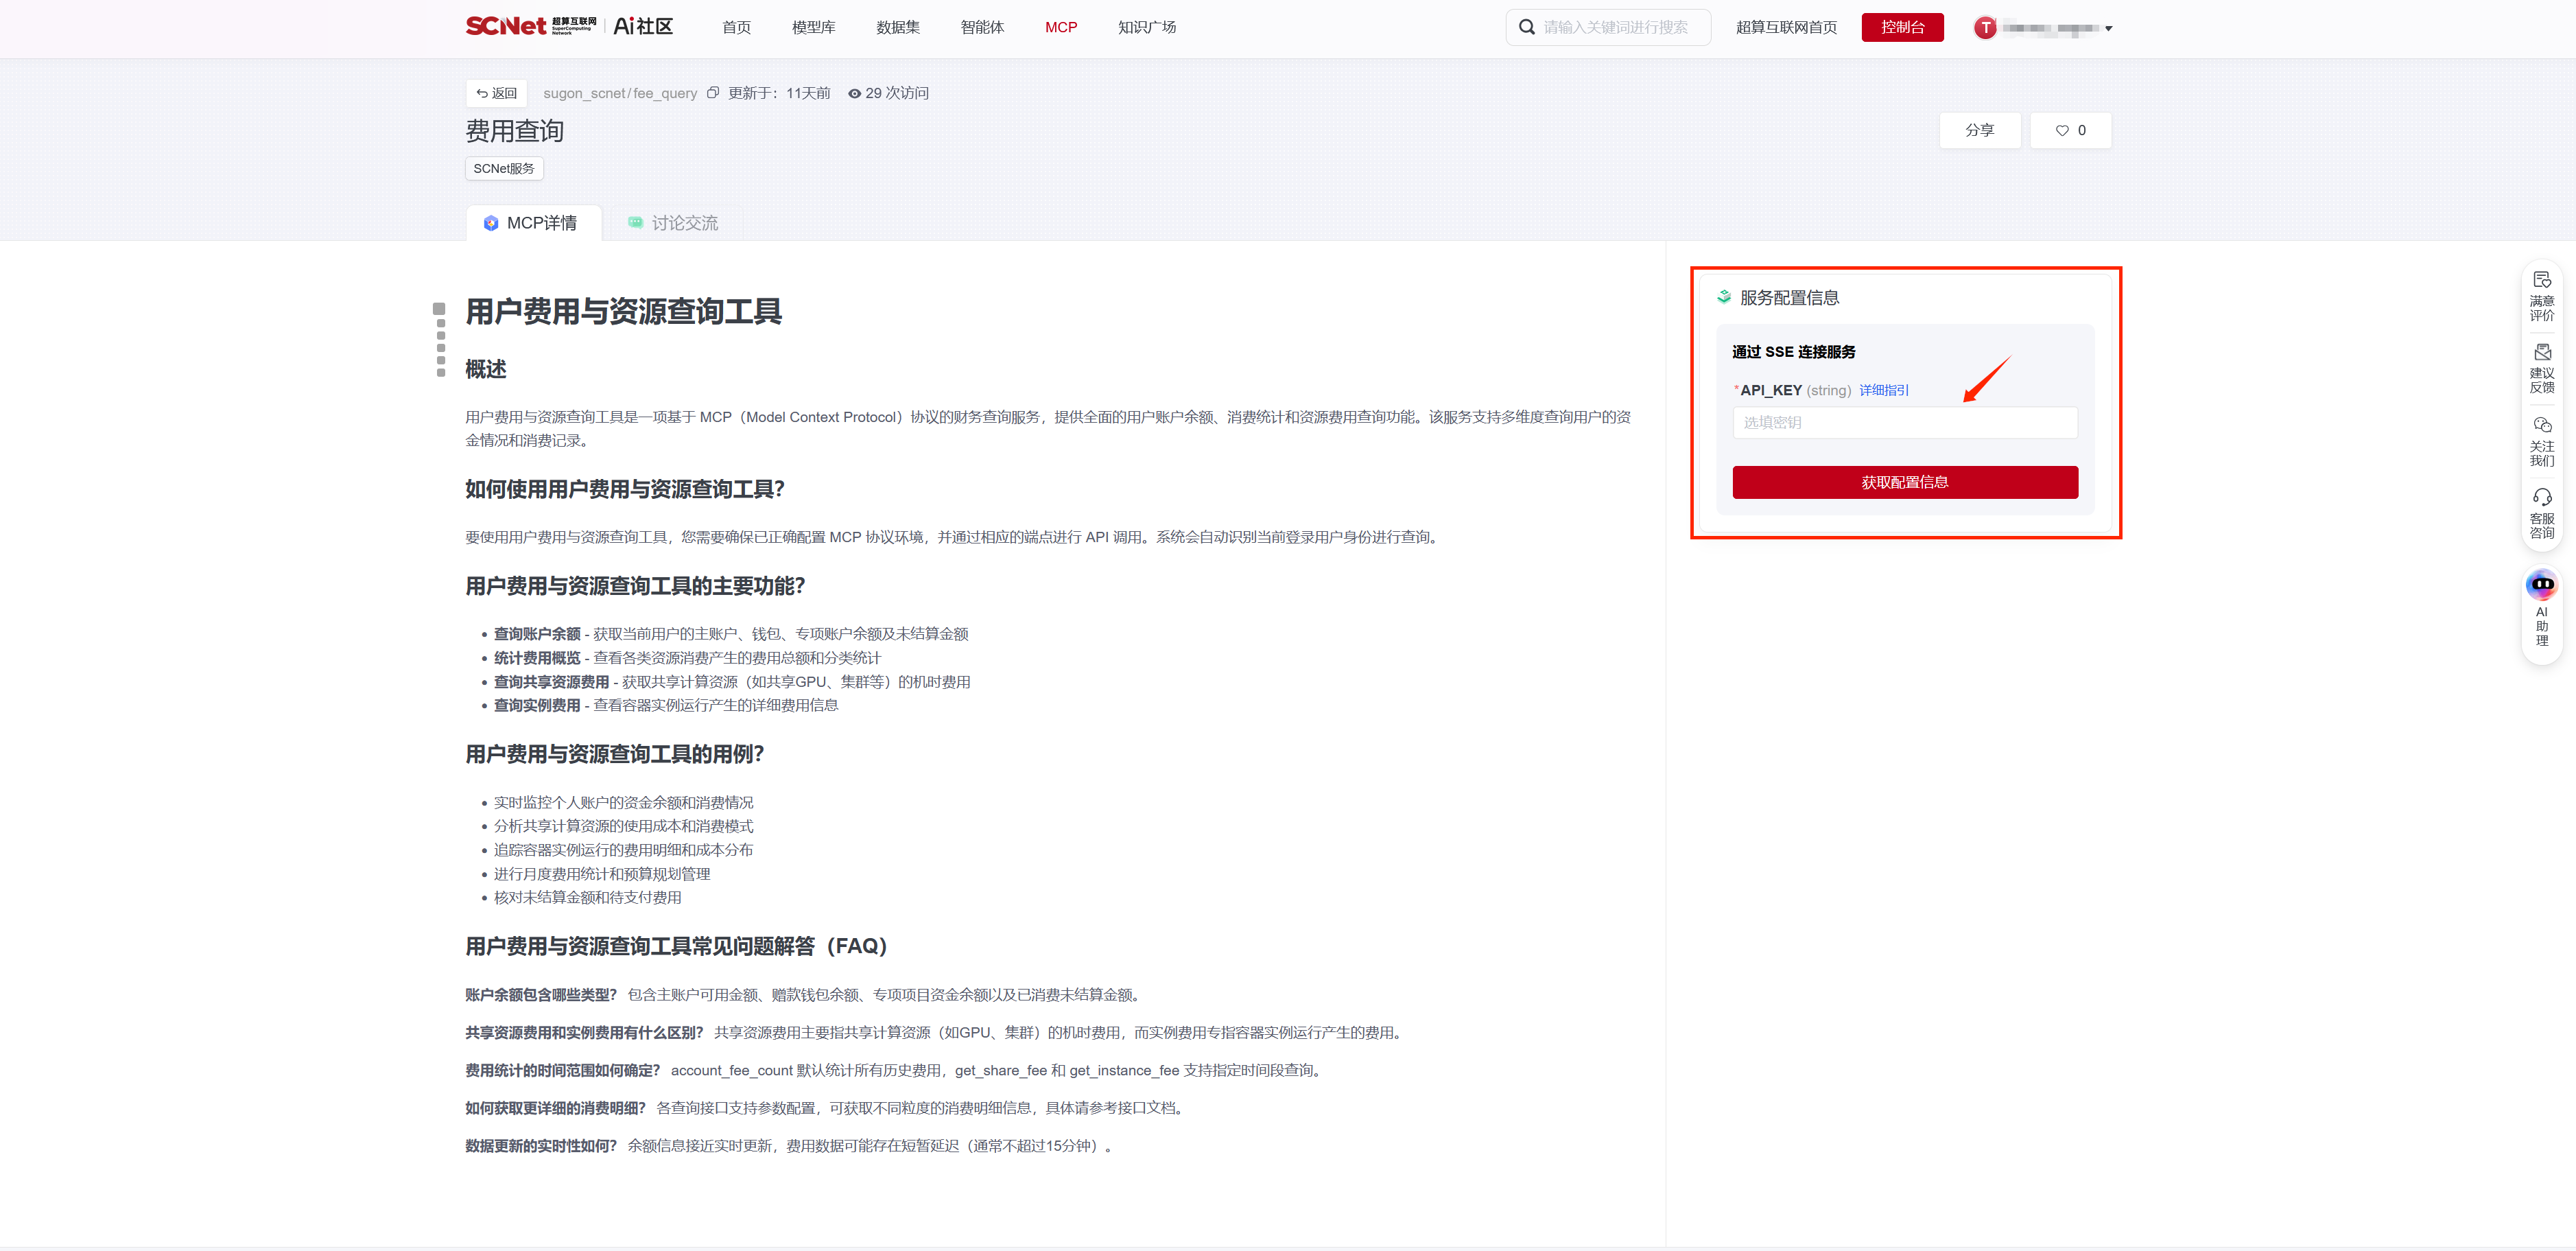Open the 模型库 navigation item
This screenshot has width=2576, height=1251.
point(813,27)
